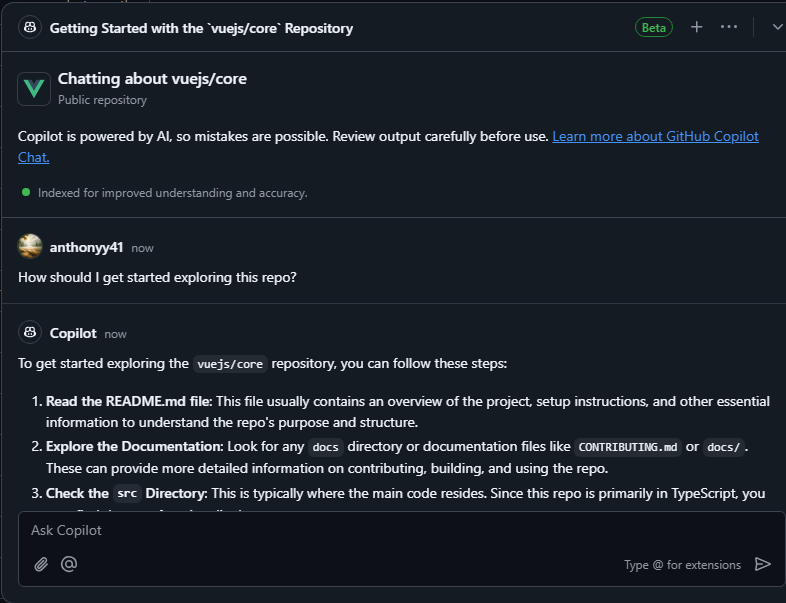Screen dimensions: 786x603
Task: Open the anthonyy41 username link
Action: (x=86, y=247)
